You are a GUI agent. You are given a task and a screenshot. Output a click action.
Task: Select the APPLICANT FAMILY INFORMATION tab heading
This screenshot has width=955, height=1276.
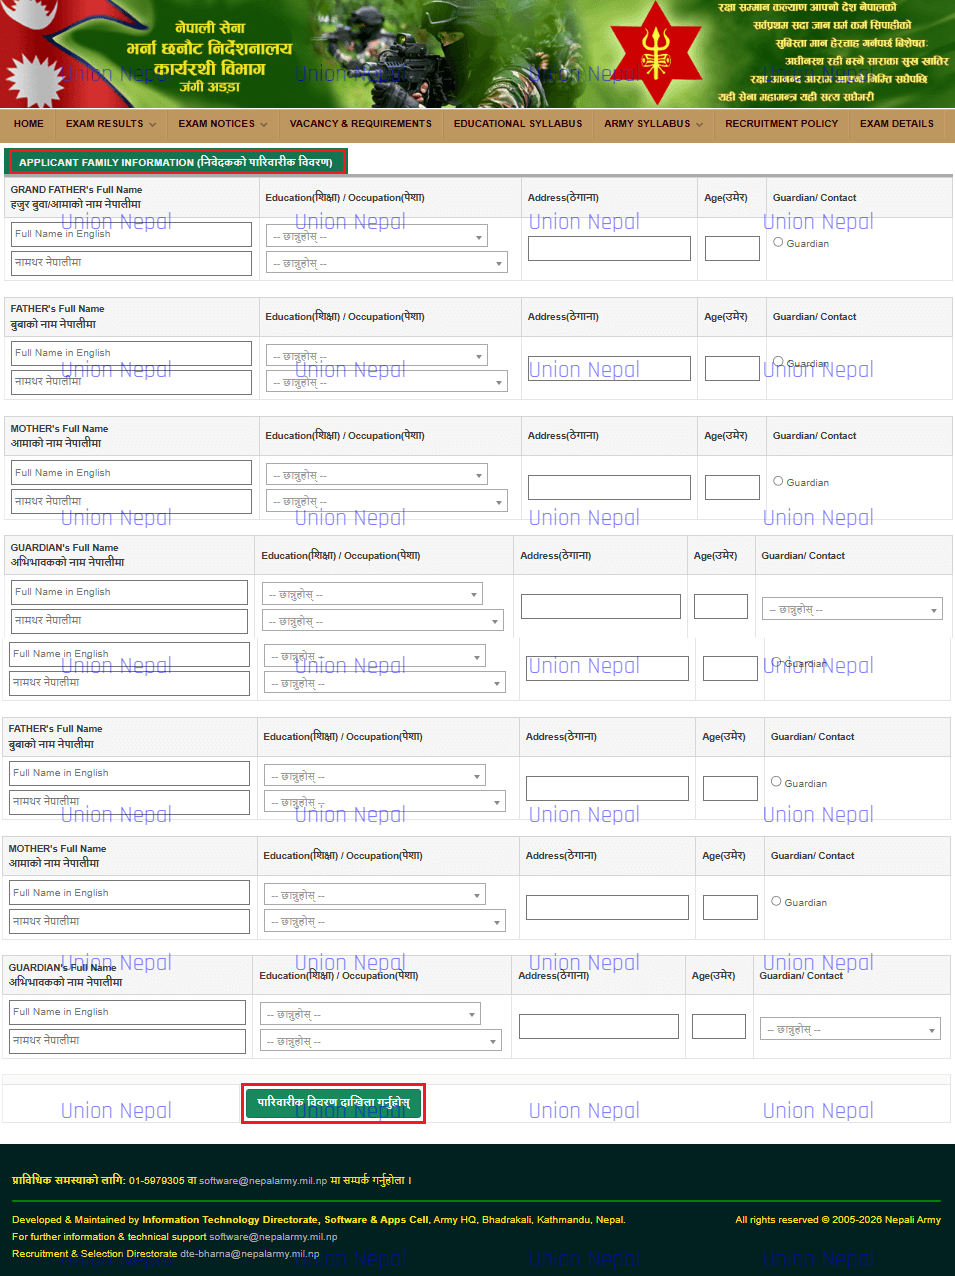tap(176, 162)
